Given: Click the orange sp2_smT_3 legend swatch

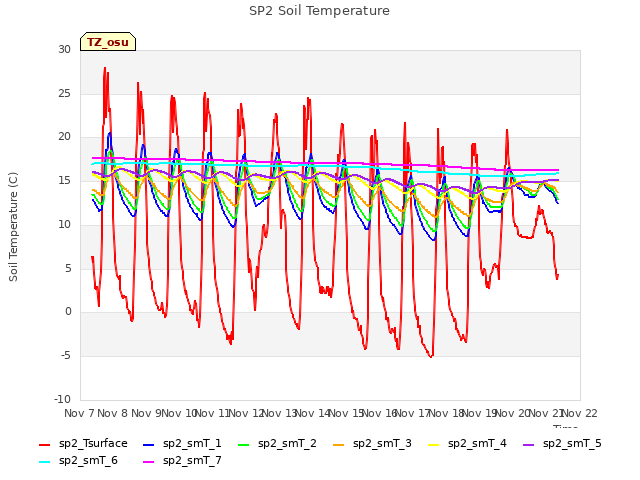Looking at the screenshot, I should [339, 444].
